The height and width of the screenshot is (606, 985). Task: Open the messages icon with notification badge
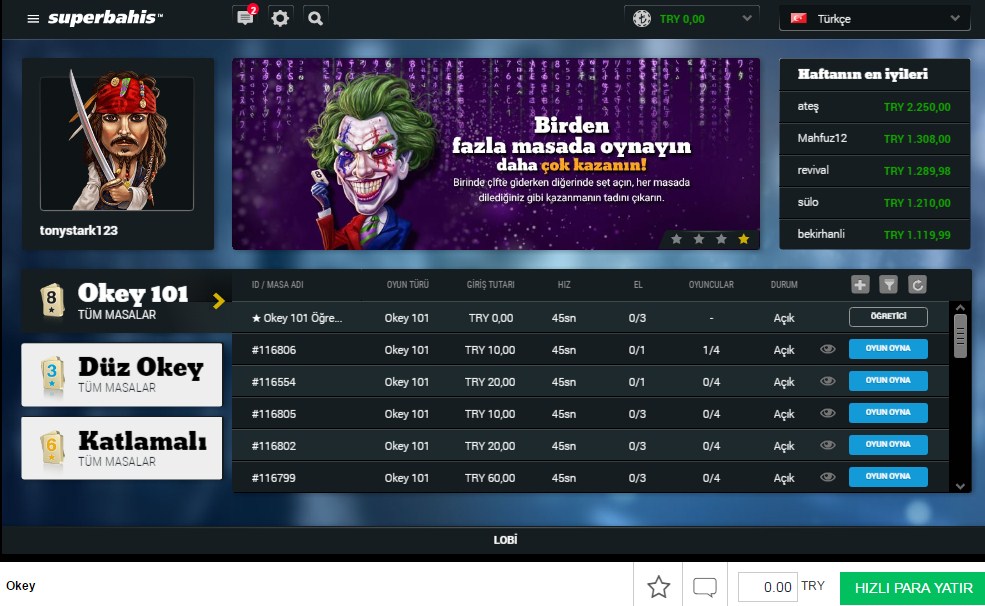pyautogui.click(x=244, y=18)
